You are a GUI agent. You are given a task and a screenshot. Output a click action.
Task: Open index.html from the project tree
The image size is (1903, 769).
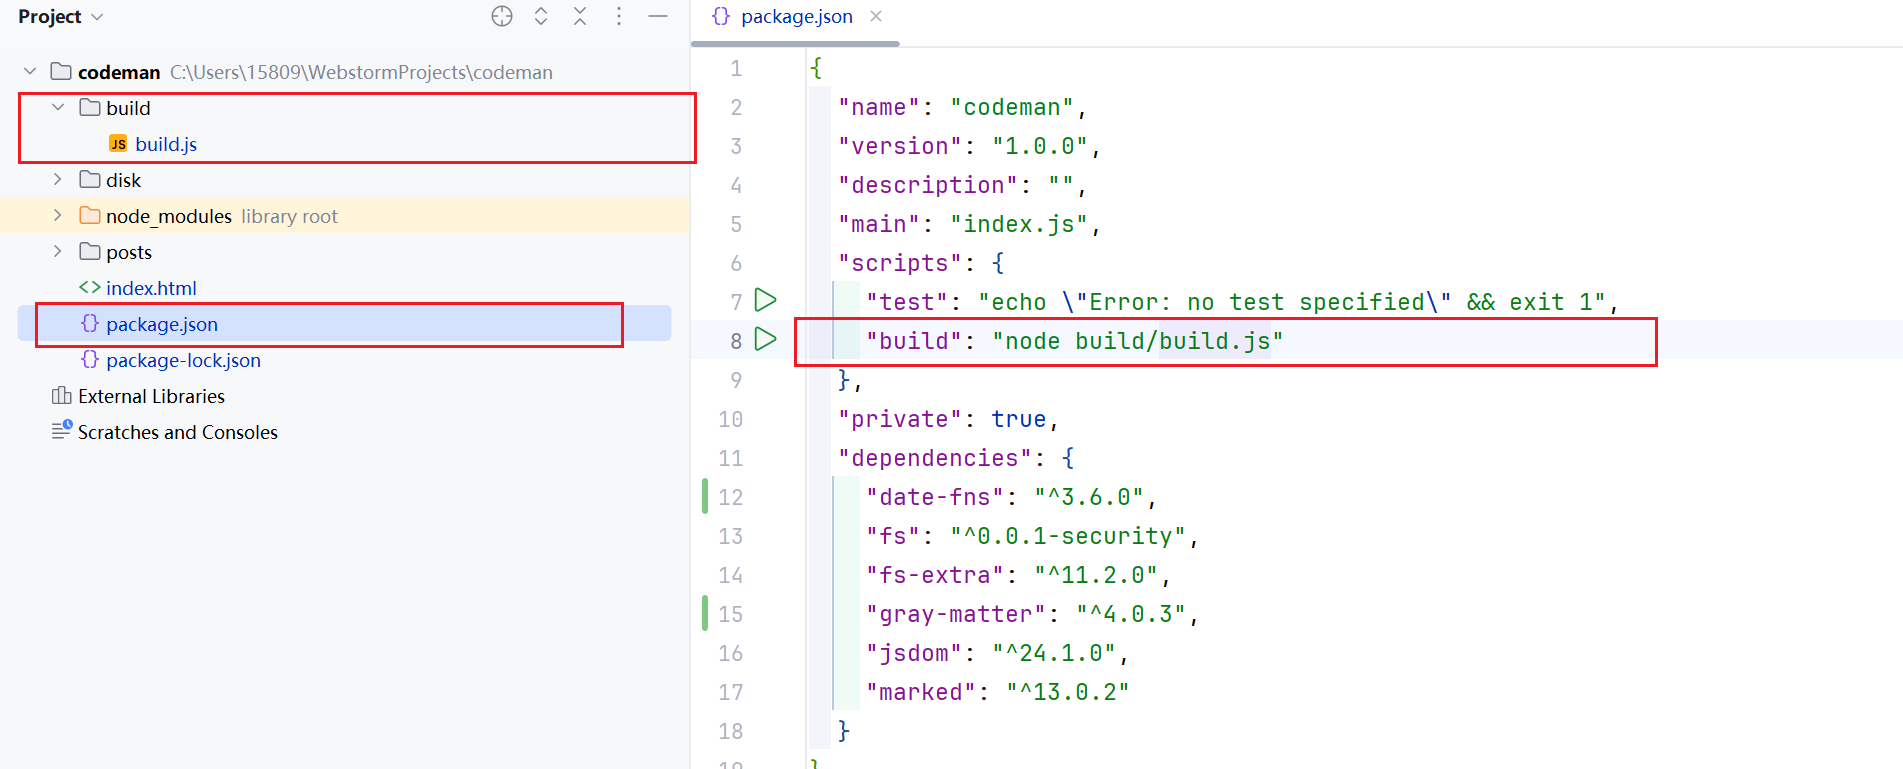(151, 288)
